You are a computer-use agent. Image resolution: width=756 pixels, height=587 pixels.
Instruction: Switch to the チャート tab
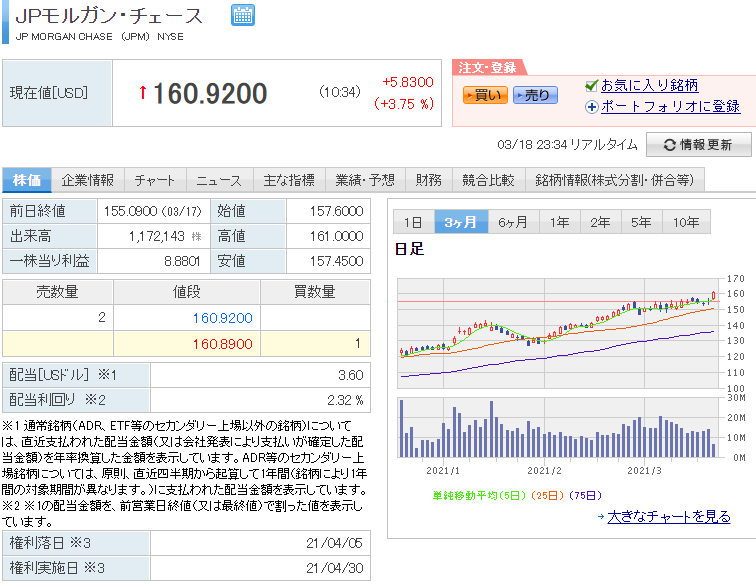155,180
